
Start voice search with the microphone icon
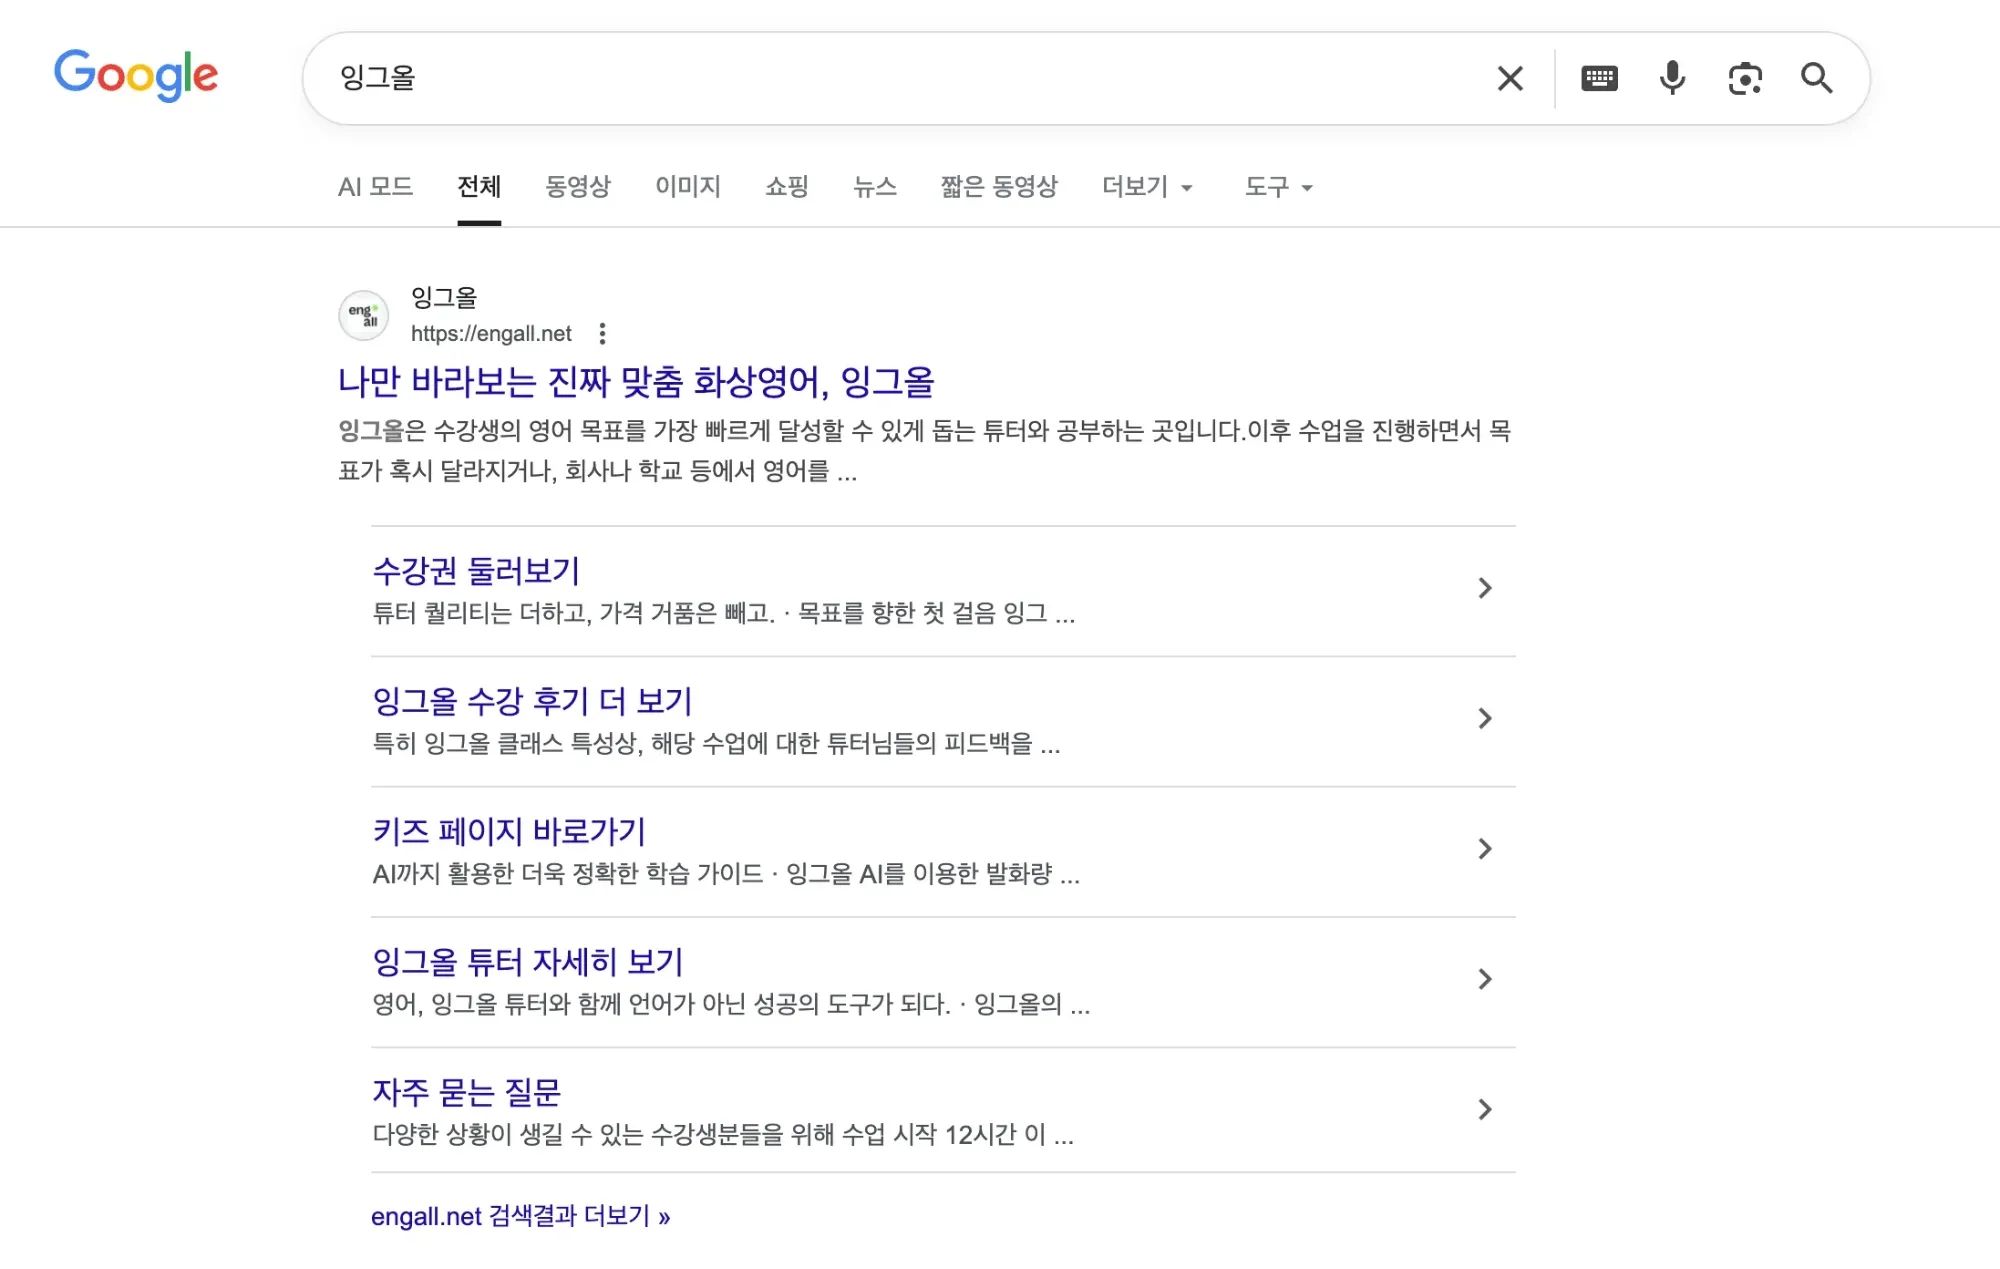tap(1673, 78)
